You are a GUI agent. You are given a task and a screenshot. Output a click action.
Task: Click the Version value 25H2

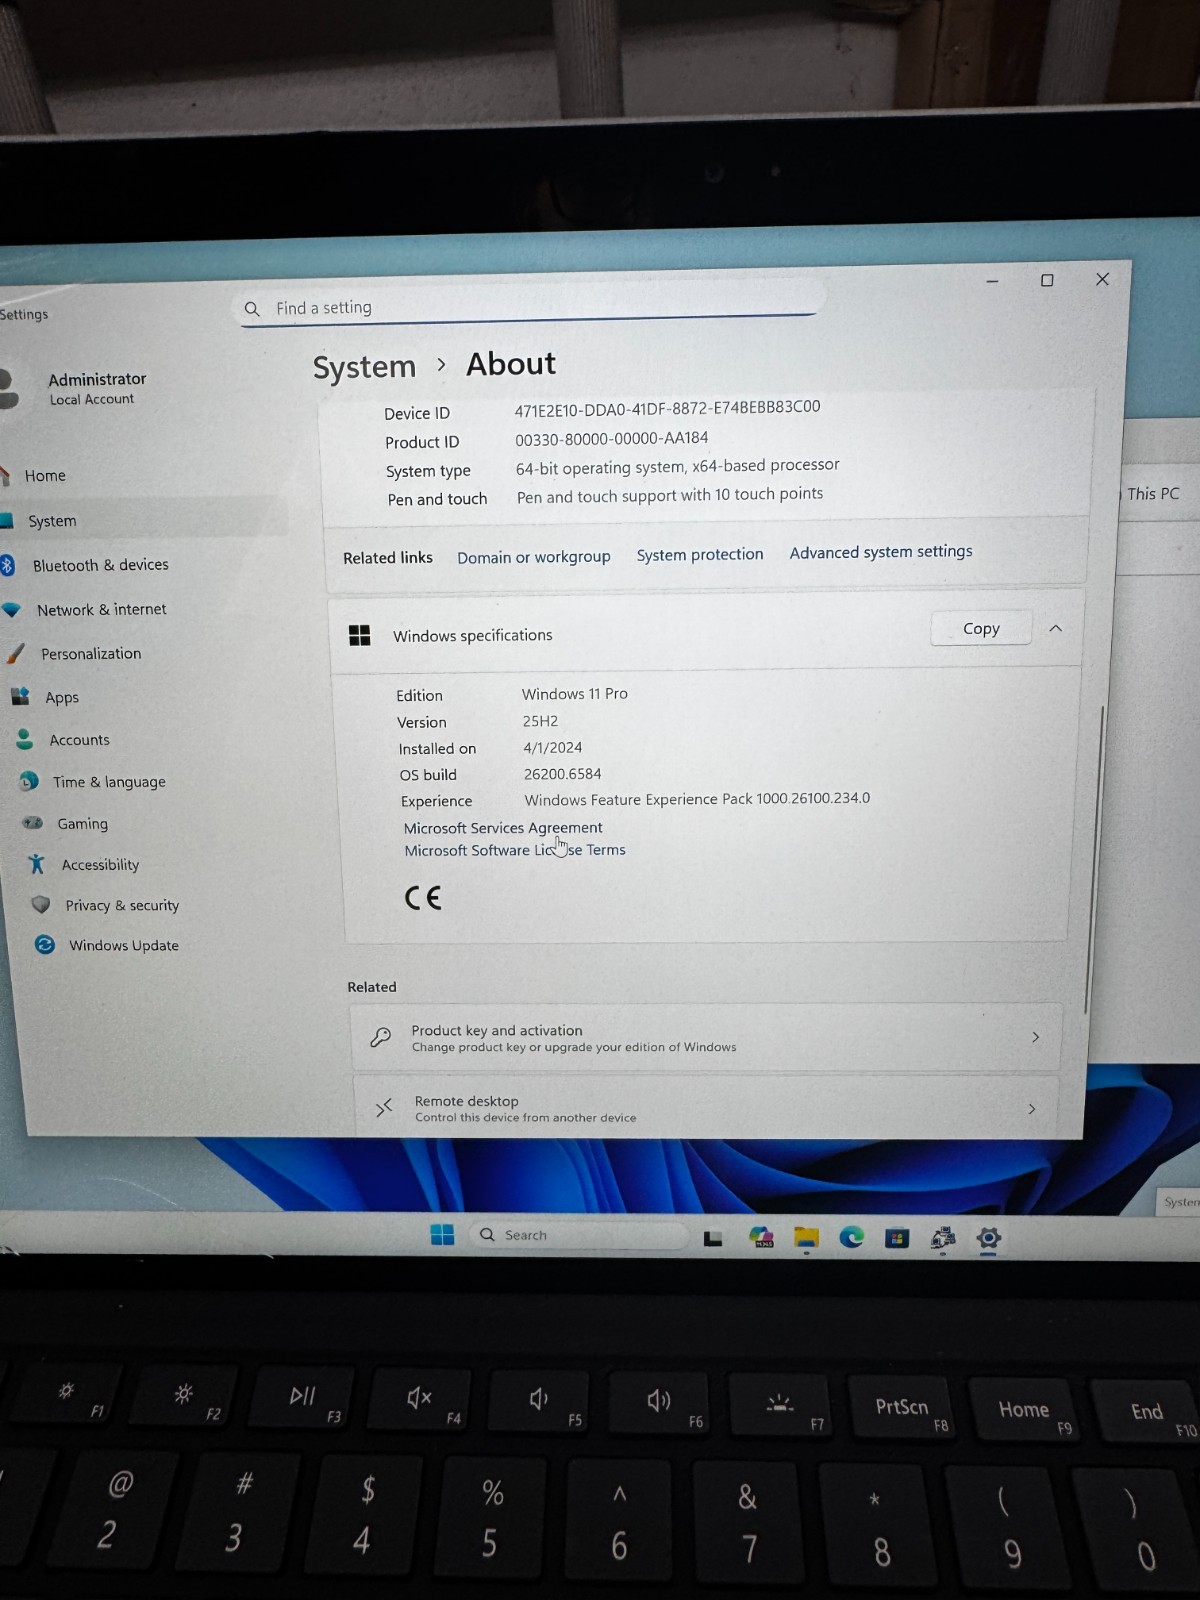pos(540,721)
